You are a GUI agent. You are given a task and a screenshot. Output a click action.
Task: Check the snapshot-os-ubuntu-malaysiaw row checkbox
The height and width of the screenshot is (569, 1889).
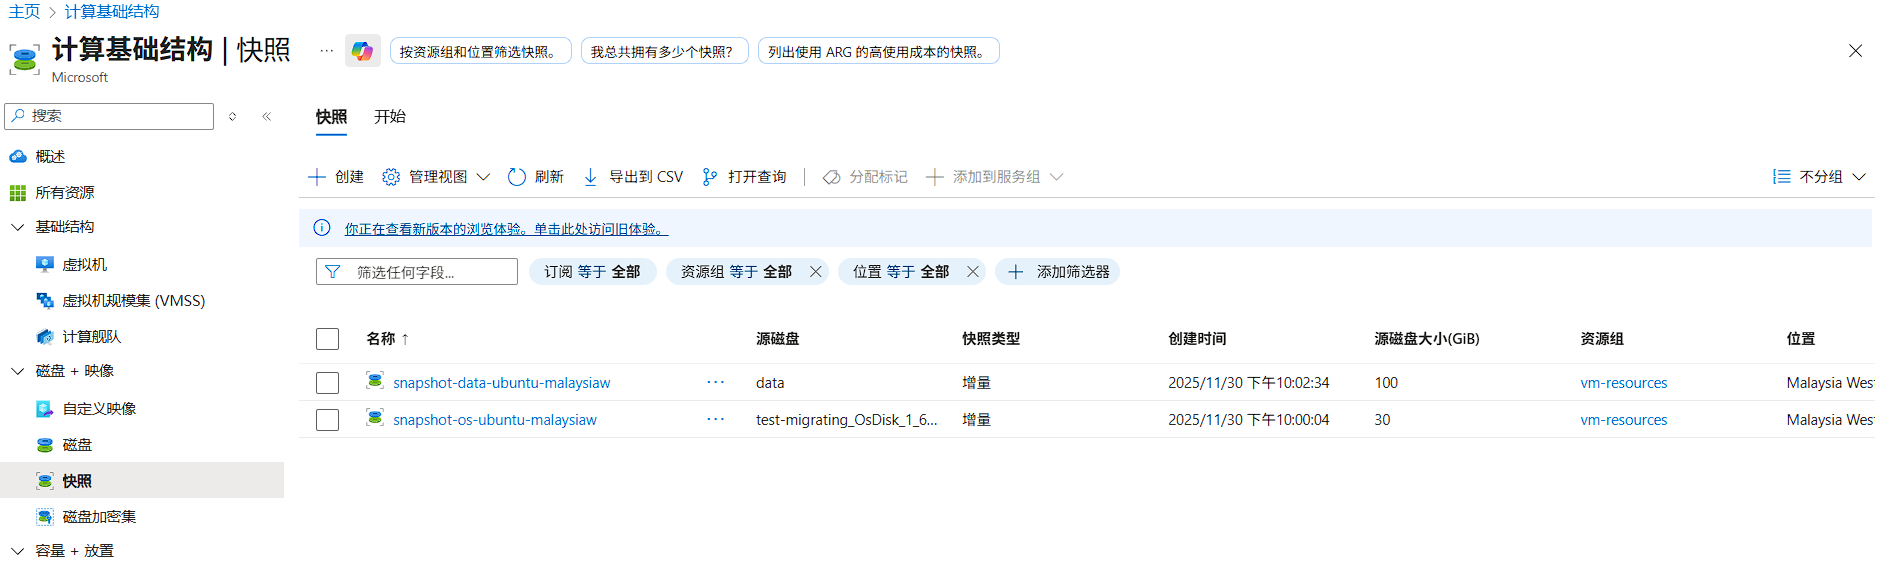(x=327, y=420)
